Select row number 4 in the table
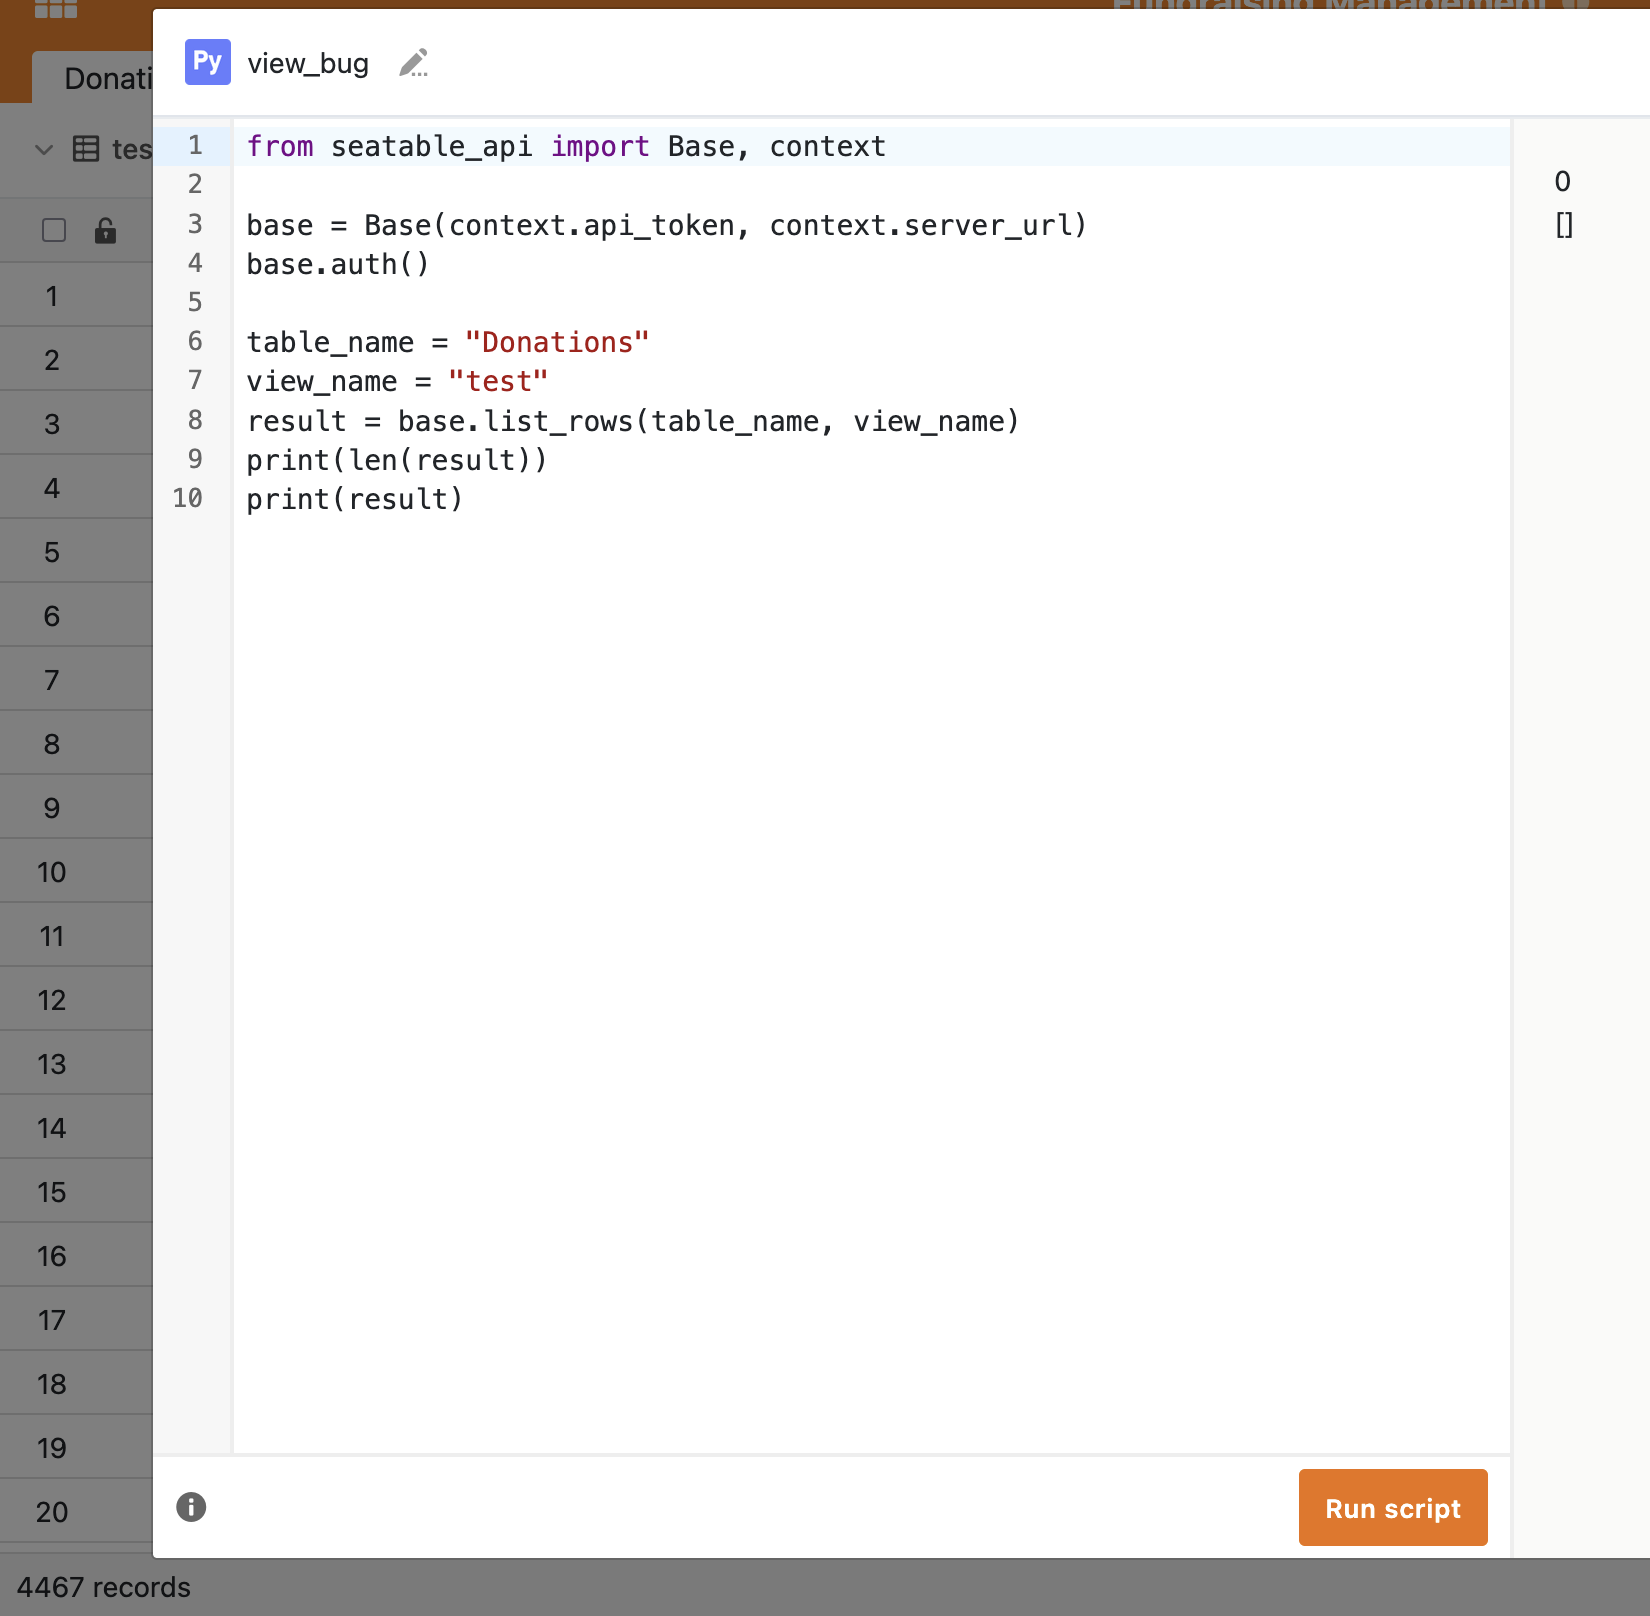This screenshot has height=1616, width=1650. point(52,488)
